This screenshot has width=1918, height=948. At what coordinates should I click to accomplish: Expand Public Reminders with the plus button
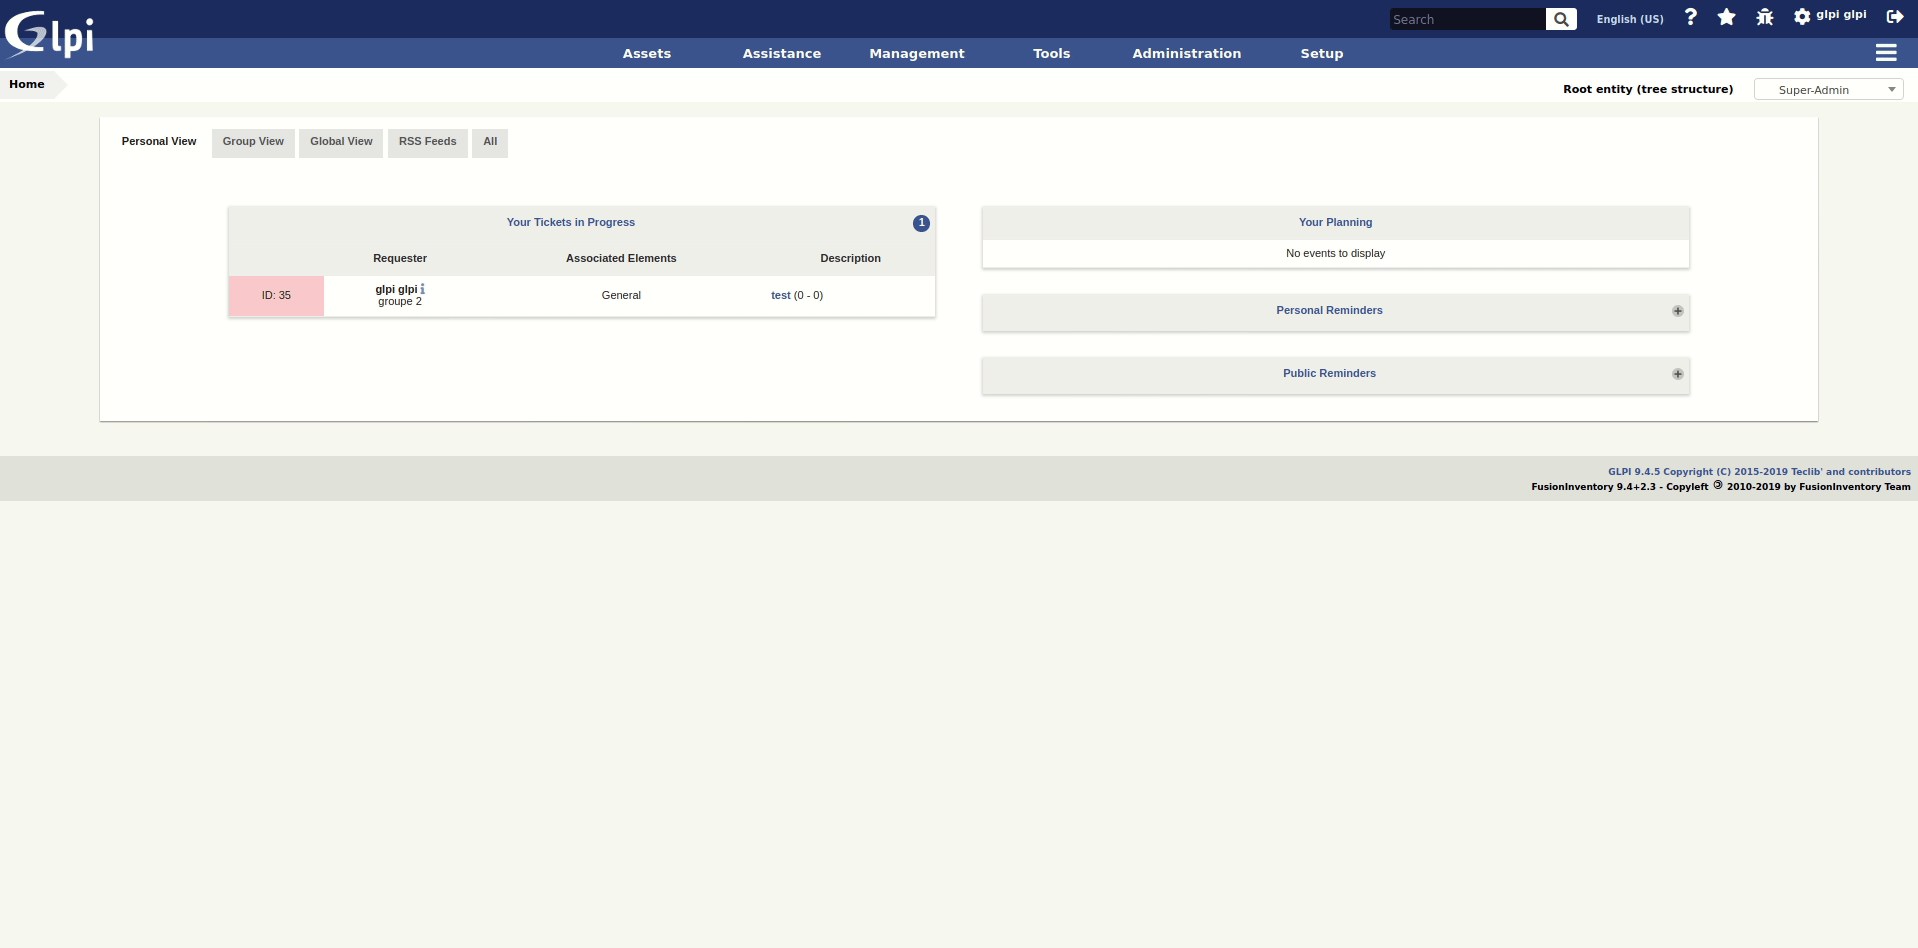[x=1677, y=374]
